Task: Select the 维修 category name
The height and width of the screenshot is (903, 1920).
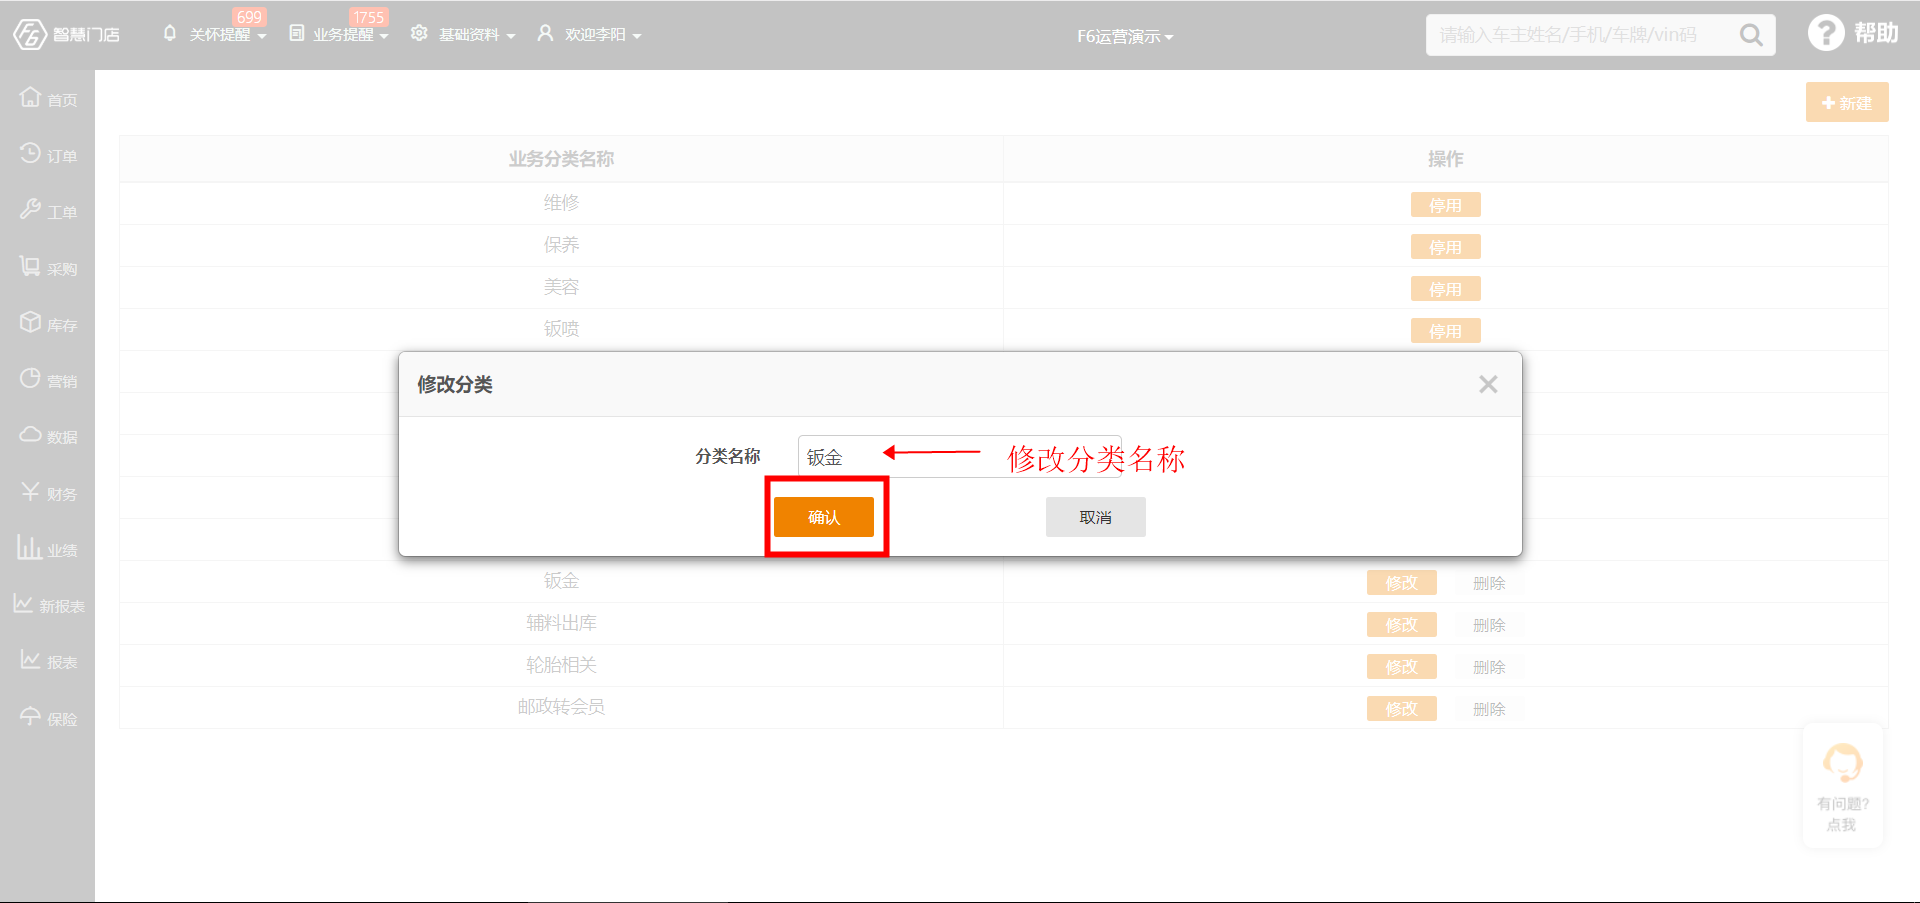Action: [x=561, y=203]
